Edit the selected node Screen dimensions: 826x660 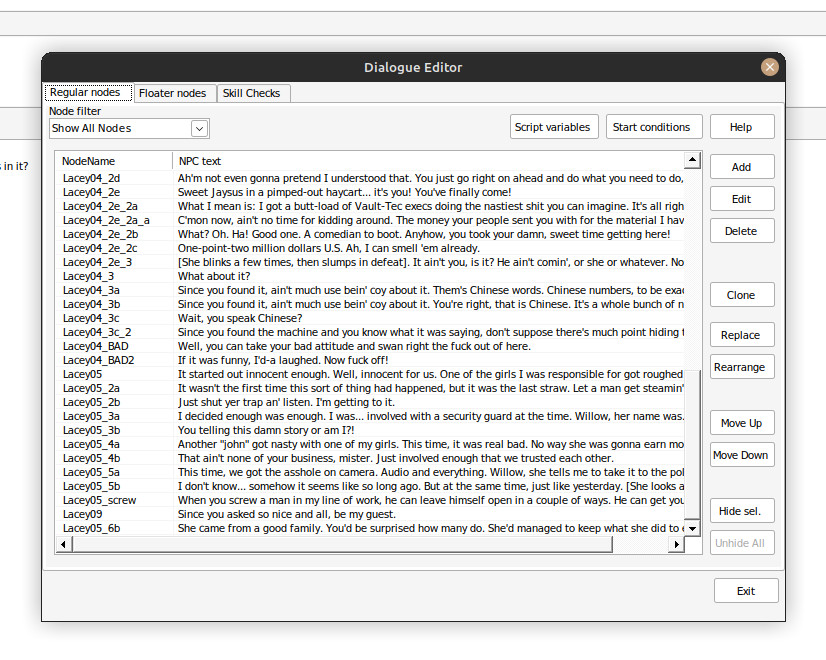pyautogui.click(x=742, y=199)
